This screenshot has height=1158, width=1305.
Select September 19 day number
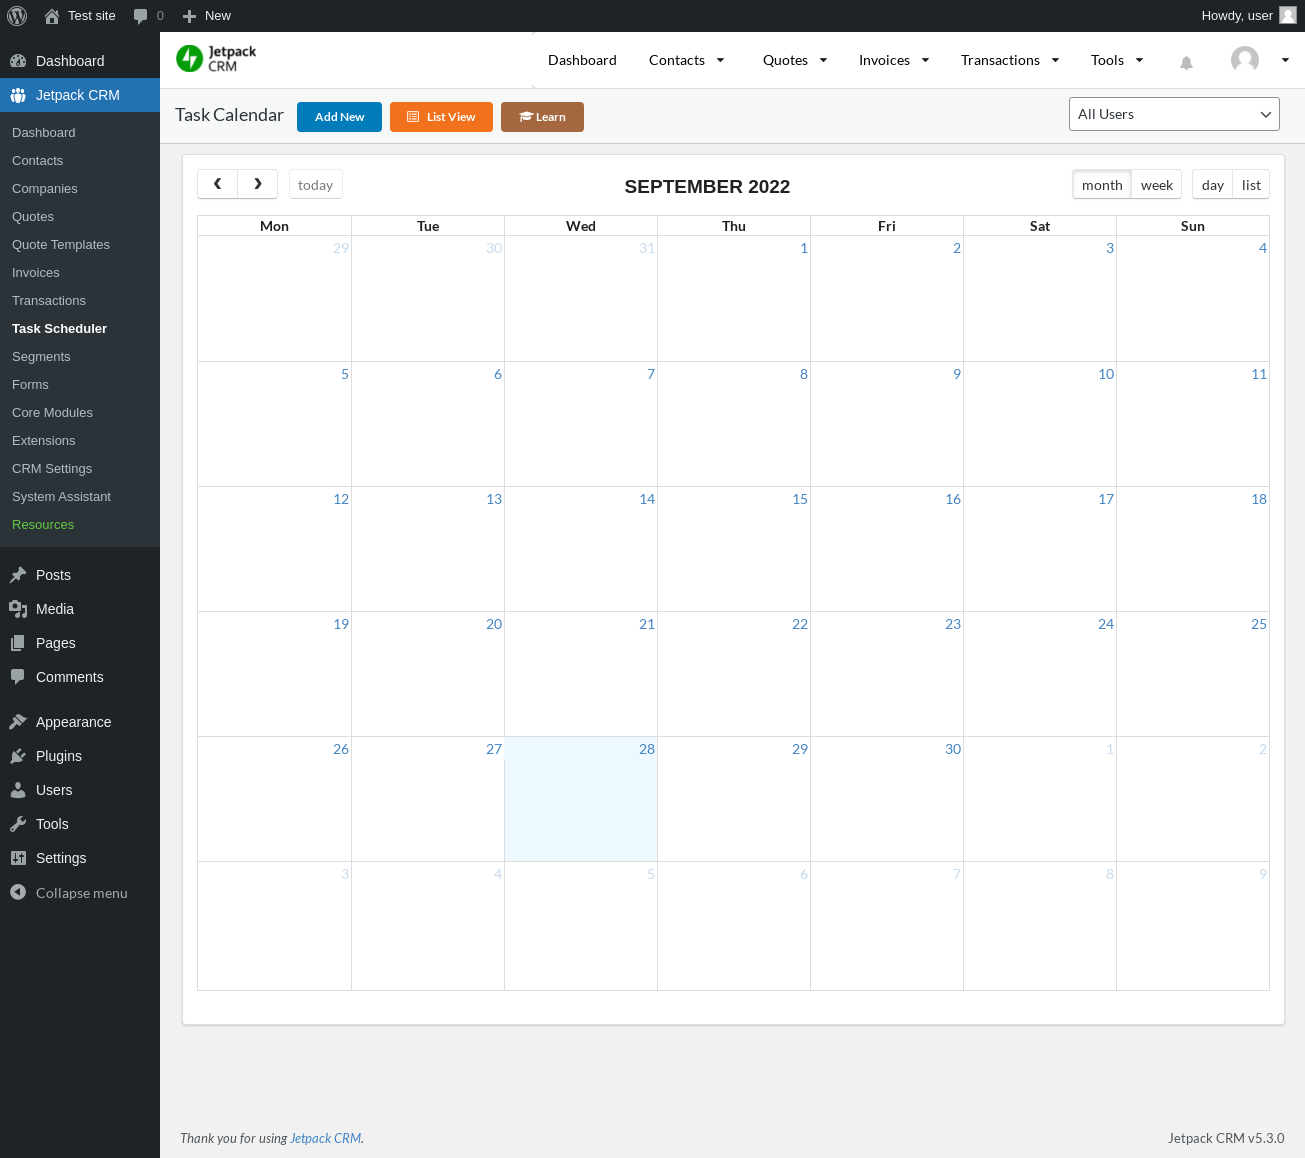click(x=341, y=624)
